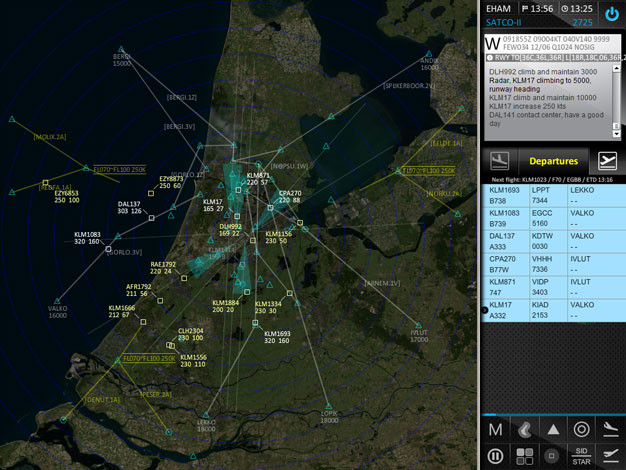Click the landing aircraft icon in bottom toolbar
Image resolution: width=626 pixels, height=470 pixels.
pyautogui.click(x=610, y=430)
